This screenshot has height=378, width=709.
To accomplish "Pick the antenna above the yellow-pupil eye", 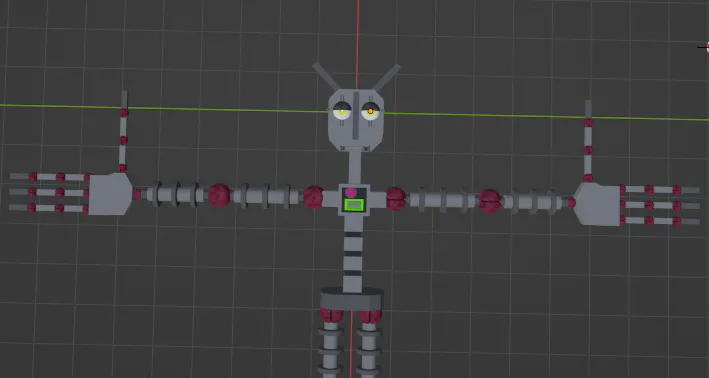I will (326, 77).
